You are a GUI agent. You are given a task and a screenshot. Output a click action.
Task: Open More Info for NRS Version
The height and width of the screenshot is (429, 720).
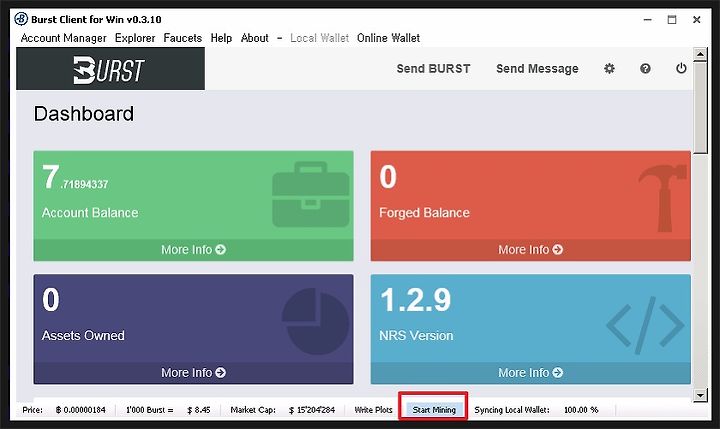(x=530, y=373)
